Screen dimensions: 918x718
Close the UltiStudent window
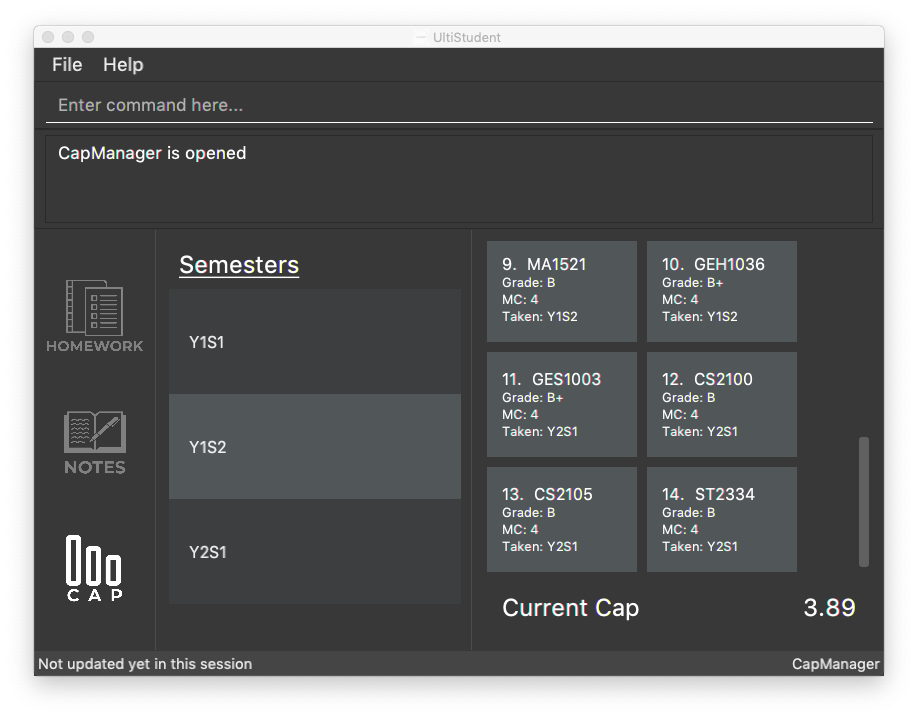[49, 37]
